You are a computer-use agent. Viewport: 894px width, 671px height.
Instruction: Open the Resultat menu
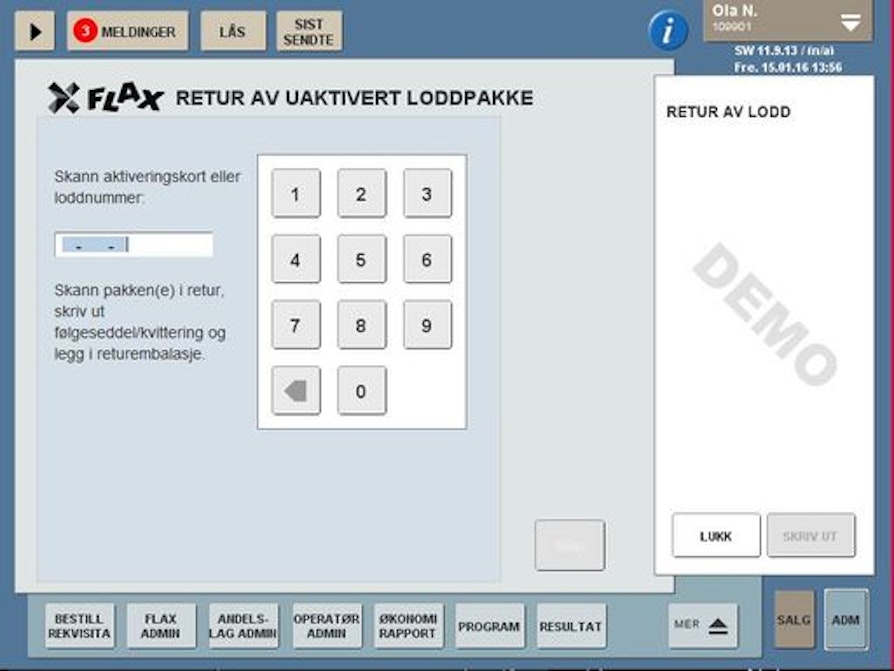click(571, 626)
